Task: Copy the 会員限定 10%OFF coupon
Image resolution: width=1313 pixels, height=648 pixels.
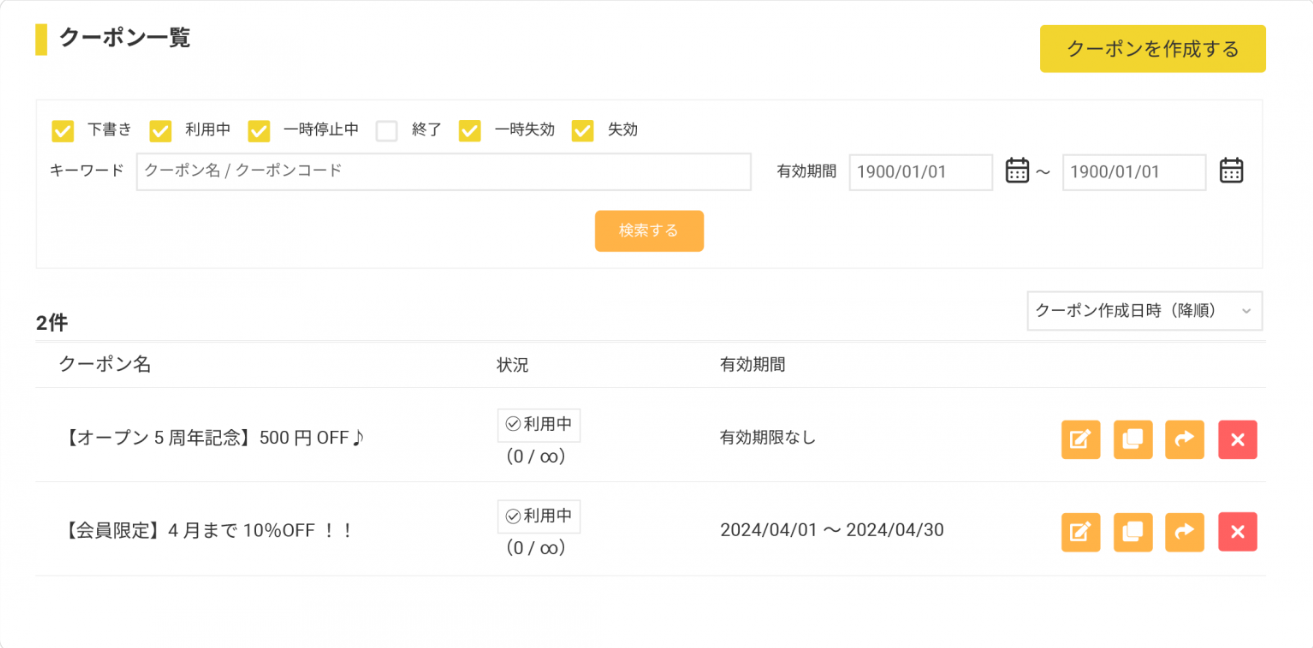Action: [x=1132, y=532]
